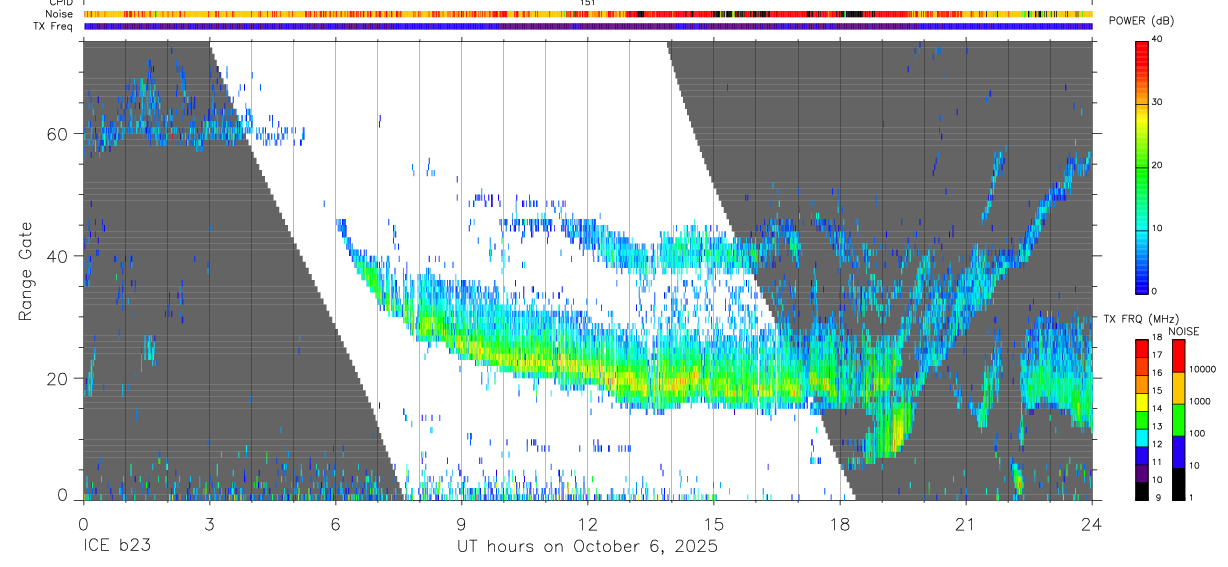Click Range Gate tick label '20'
The width and height of the screenshot is (1228, 567).
58,378
